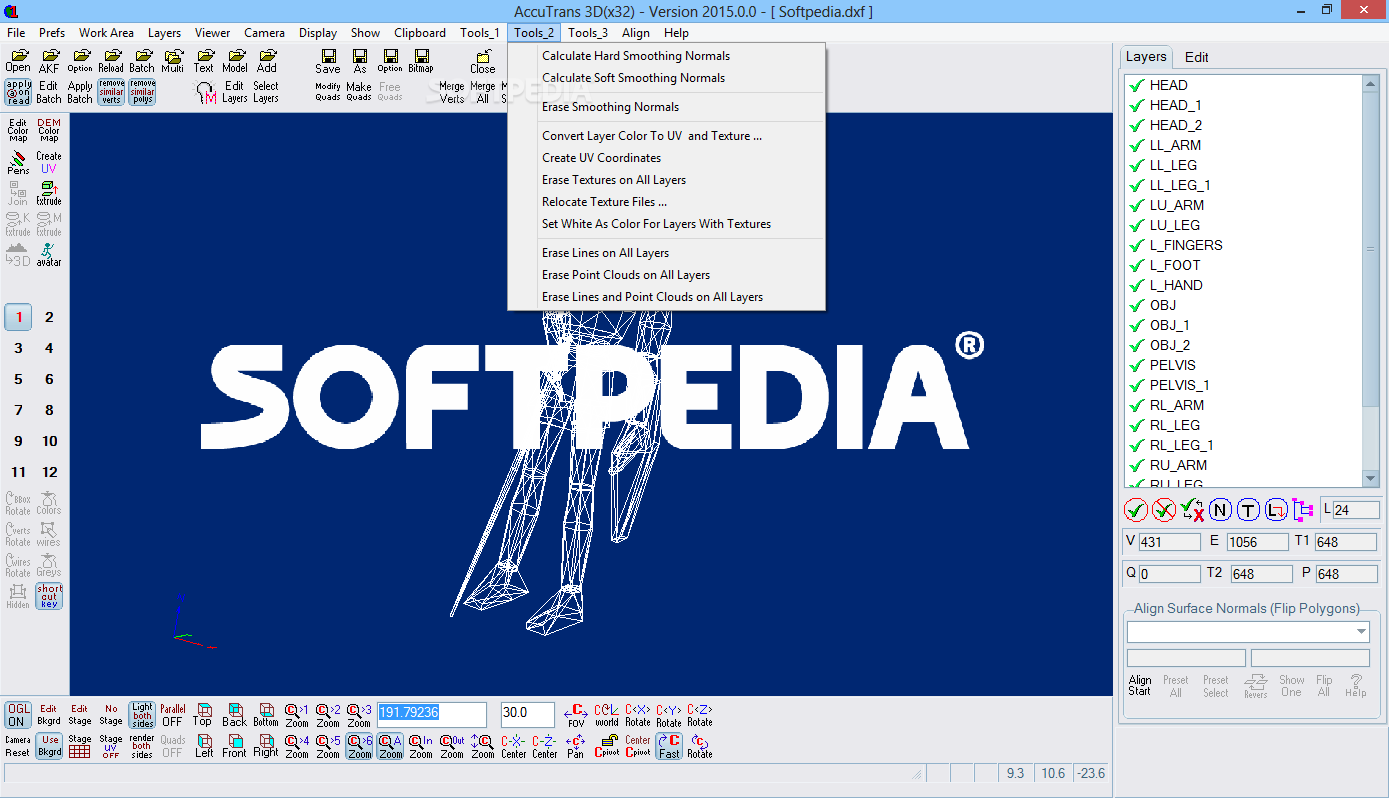Switch to the Bottom view

[x=266, y=714]
